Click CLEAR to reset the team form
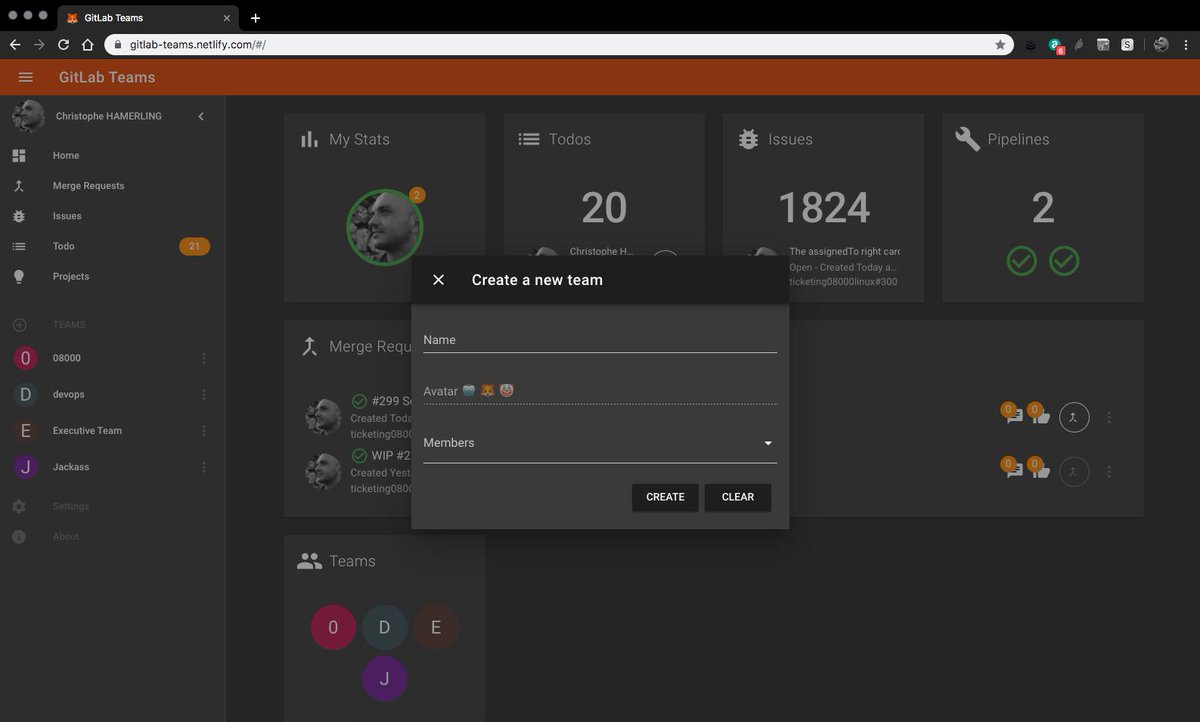The image size is (1200, 722). pyautogui.click(x=737, y=497)
